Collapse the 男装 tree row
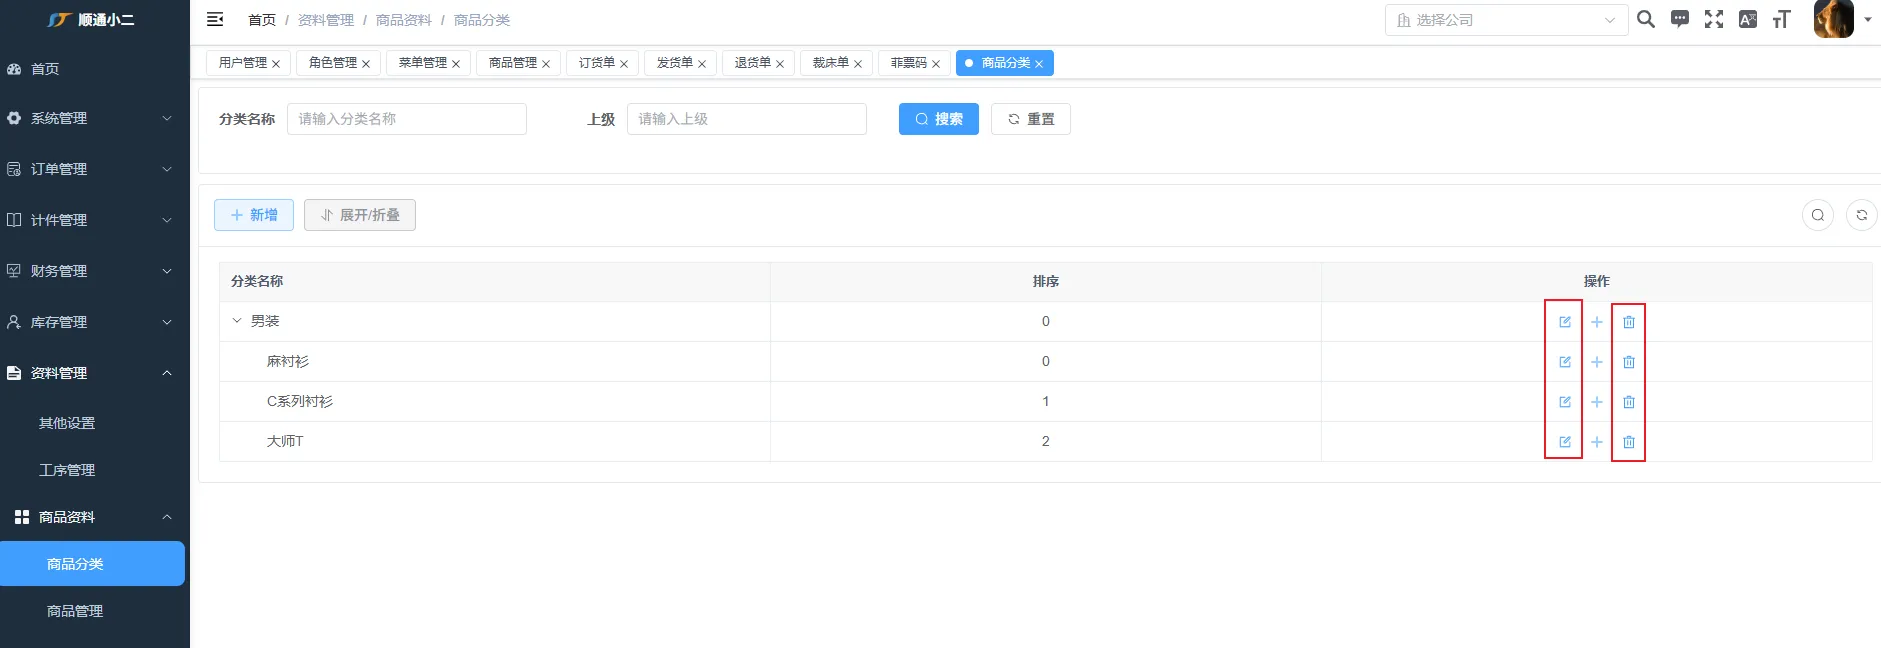Image resolution: width=1881 pixels, height=648 pixels. pyautogui.click(x=237, y=321)
